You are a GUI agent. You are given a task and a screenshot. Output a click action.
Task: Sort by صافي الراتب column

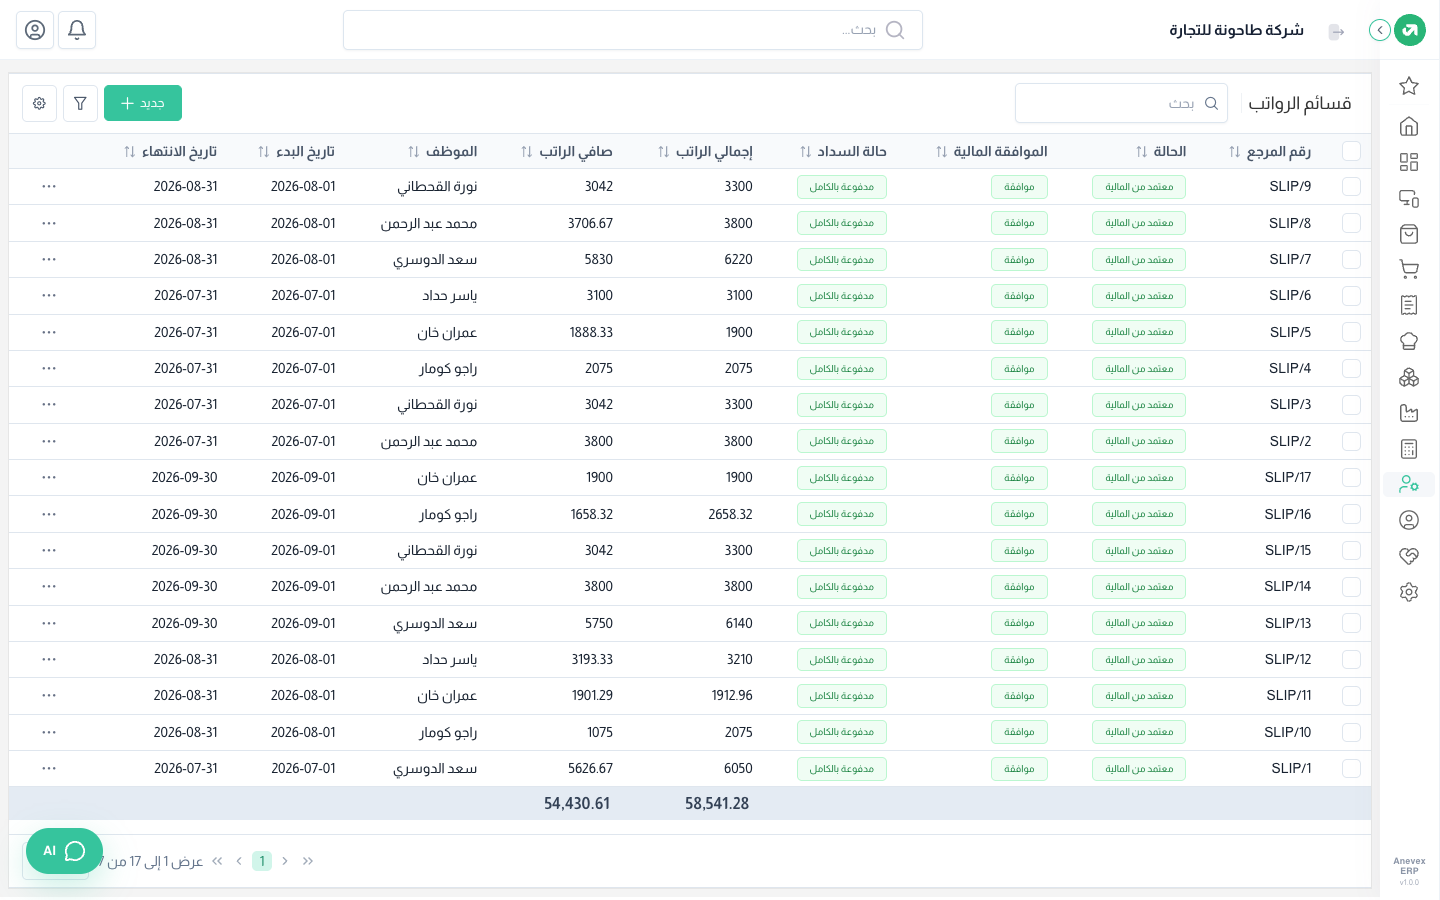pos(567,152)
